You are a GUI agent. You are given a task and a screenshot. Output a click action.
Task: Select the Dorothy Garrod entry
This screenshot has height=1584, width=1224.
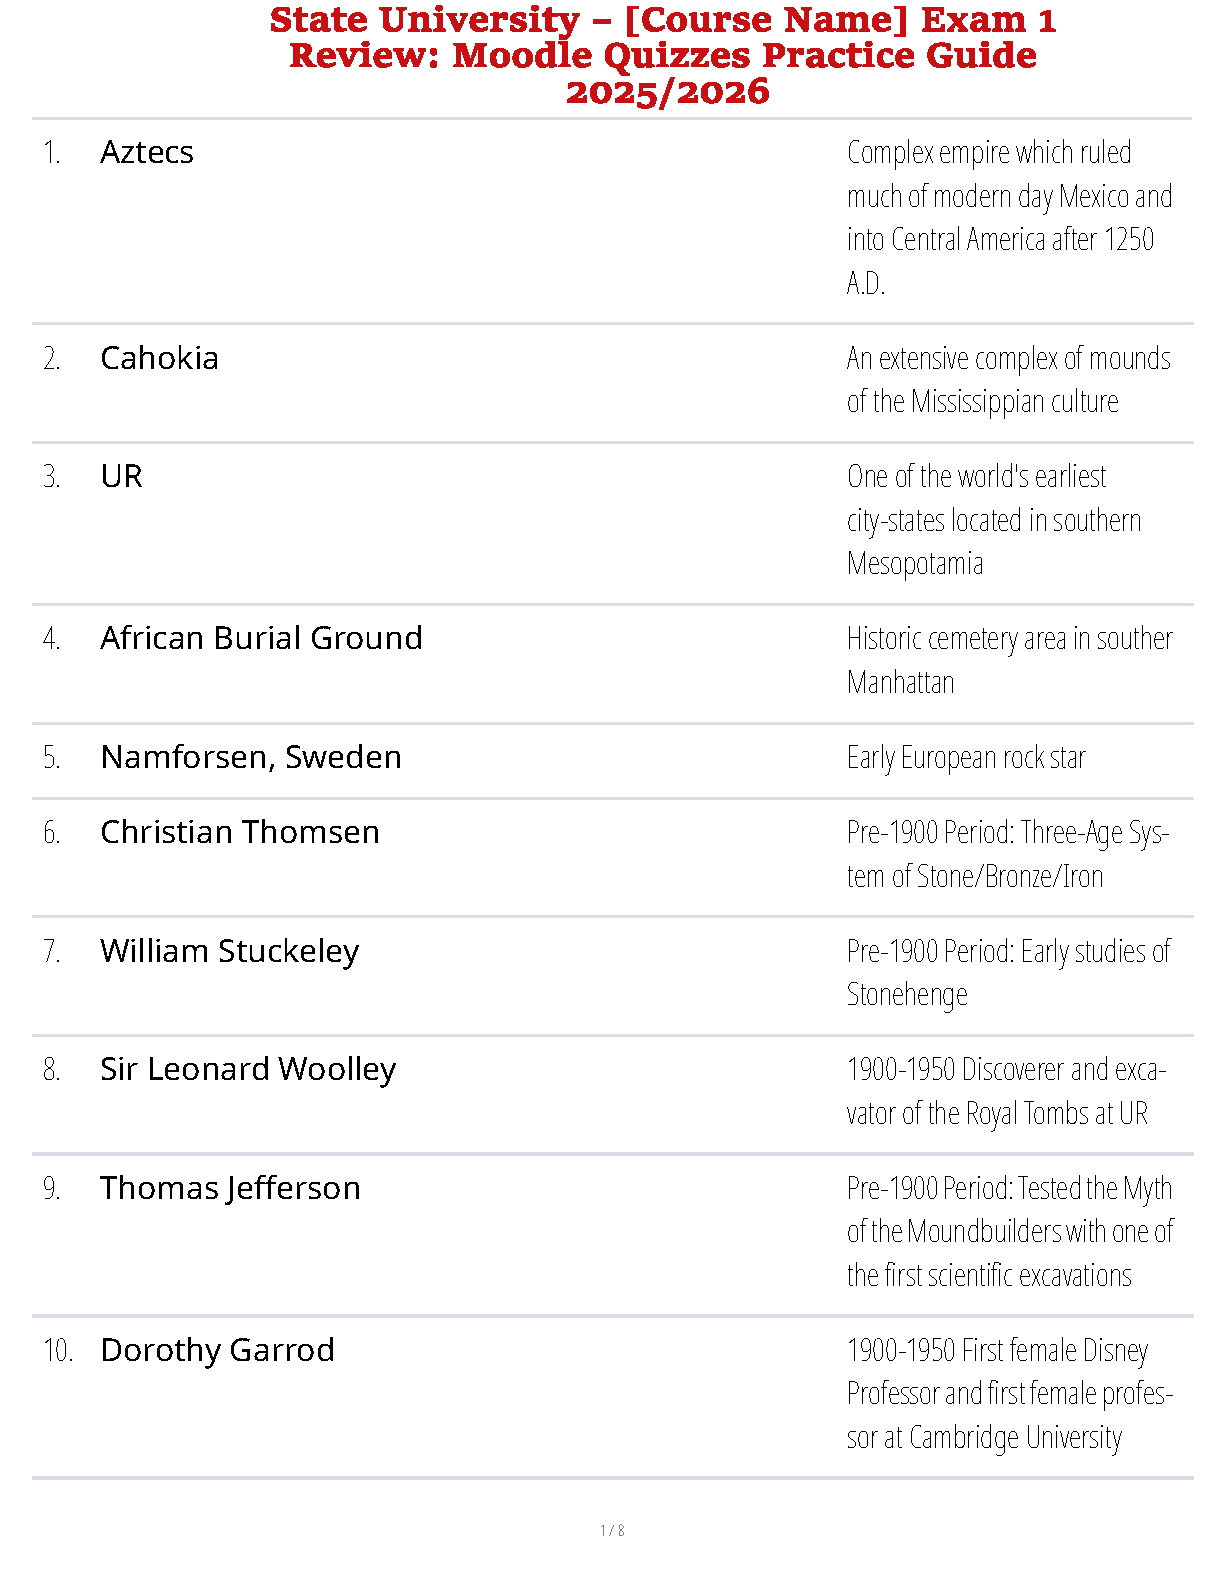tap(218, 1351)
